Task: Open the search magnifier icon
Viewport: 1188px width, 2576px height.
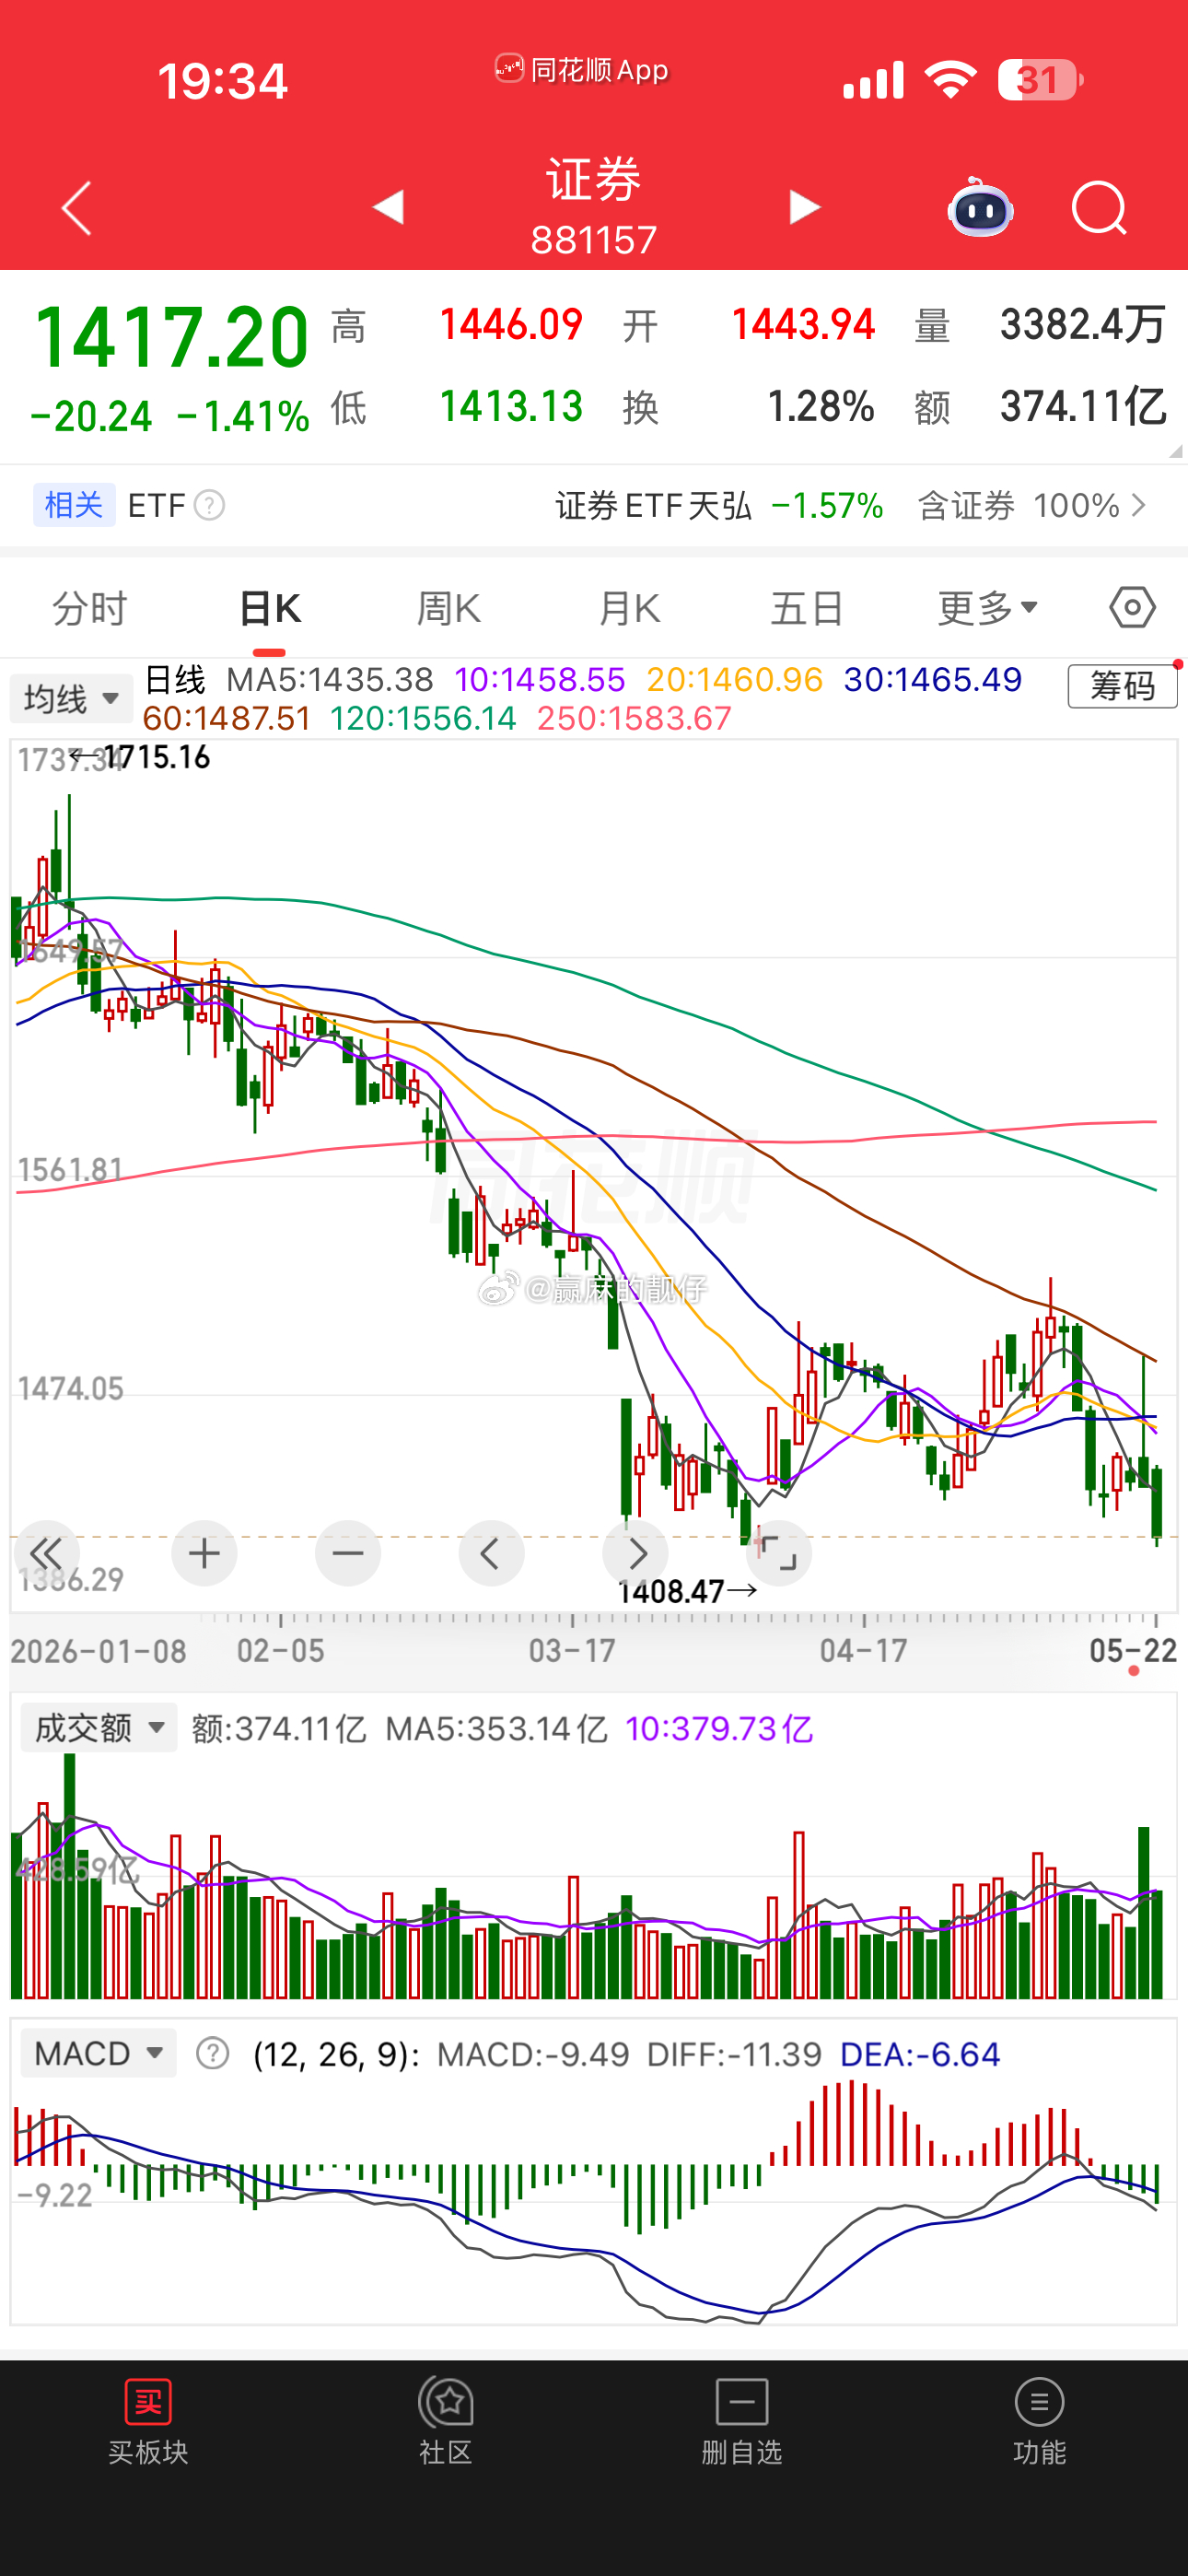Action: (x=1099, y=208)
